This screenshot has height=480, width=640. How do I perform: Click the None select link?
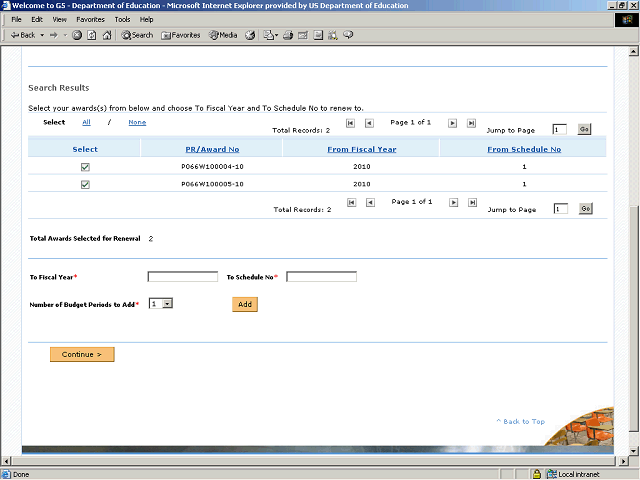coord(137,123)
